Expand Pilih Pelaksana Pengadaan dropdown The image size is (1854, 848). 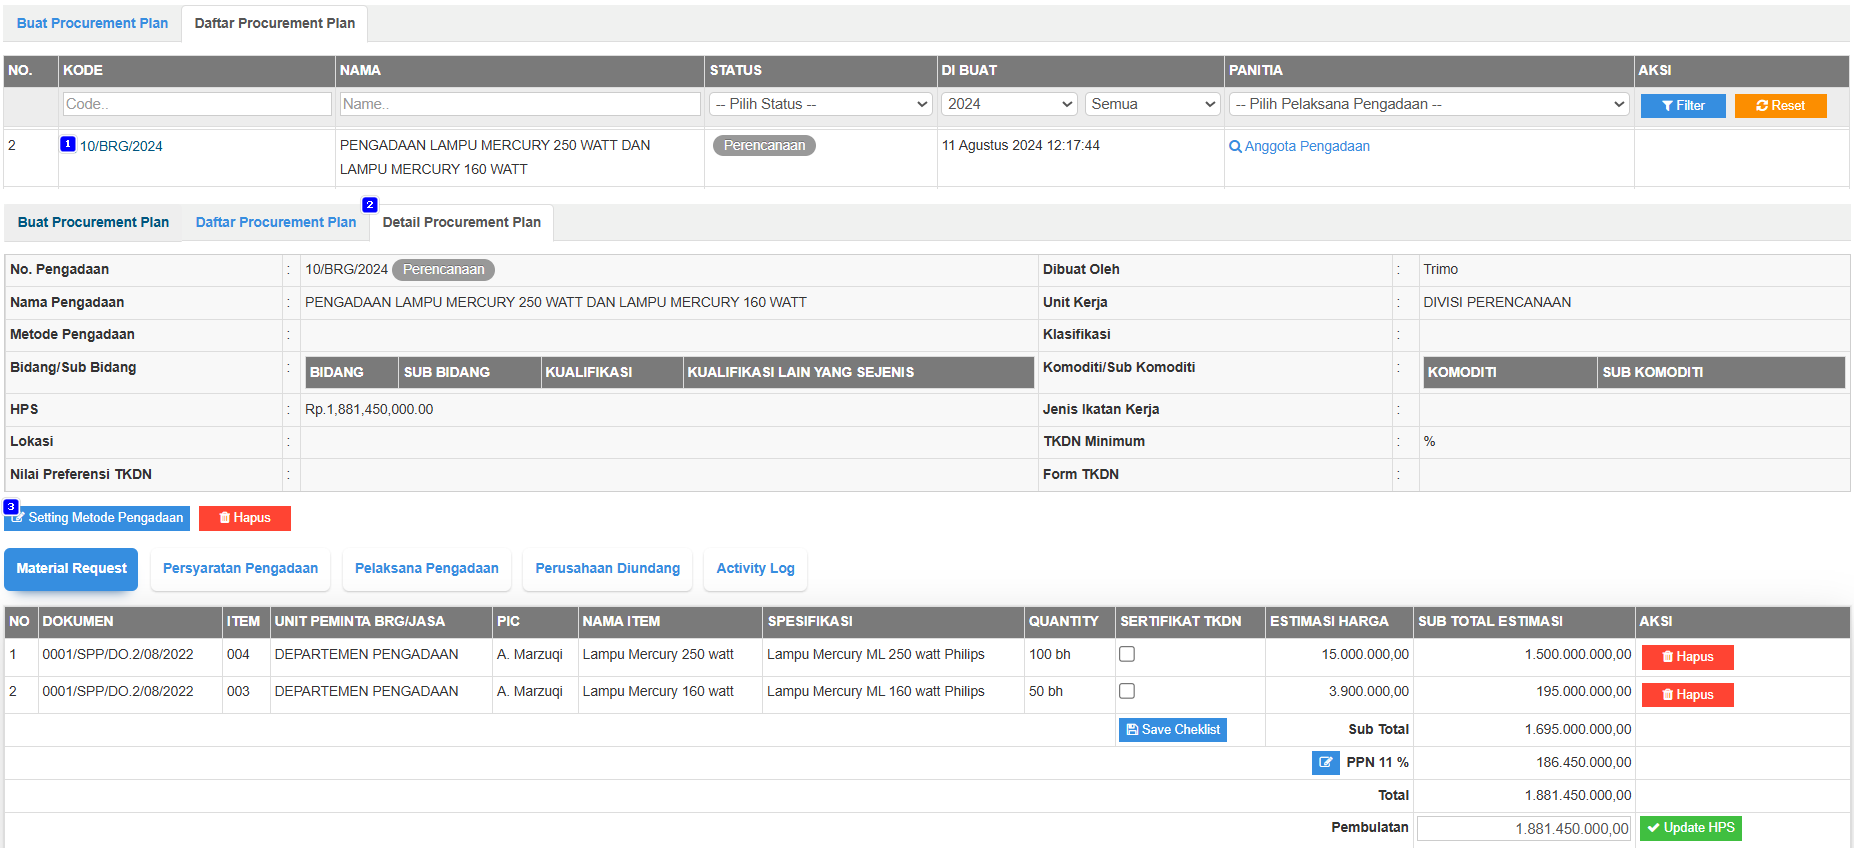click(1428, 104)
